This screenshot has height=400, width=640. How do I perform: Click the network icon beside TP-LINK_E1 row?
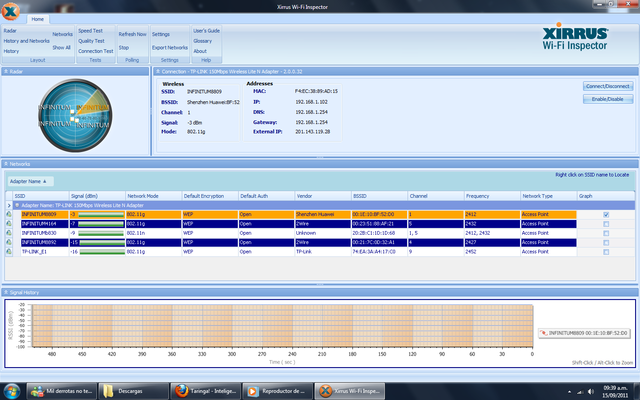9,252
